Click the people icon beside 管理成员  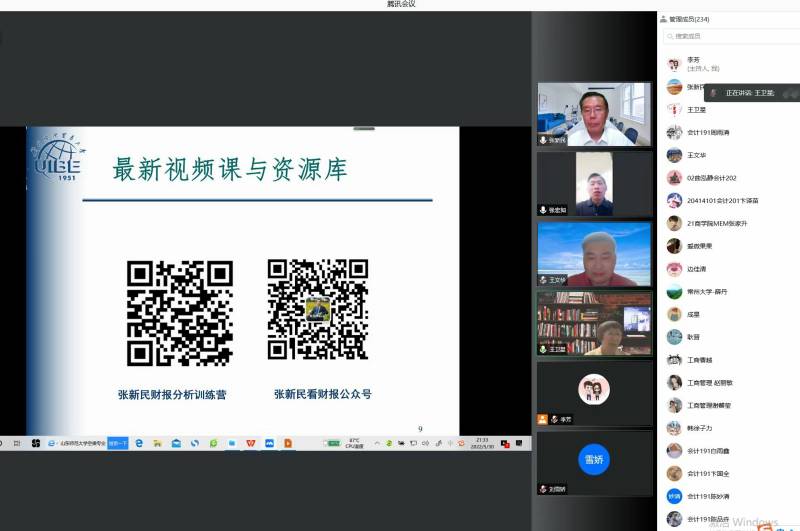[663, 19]
